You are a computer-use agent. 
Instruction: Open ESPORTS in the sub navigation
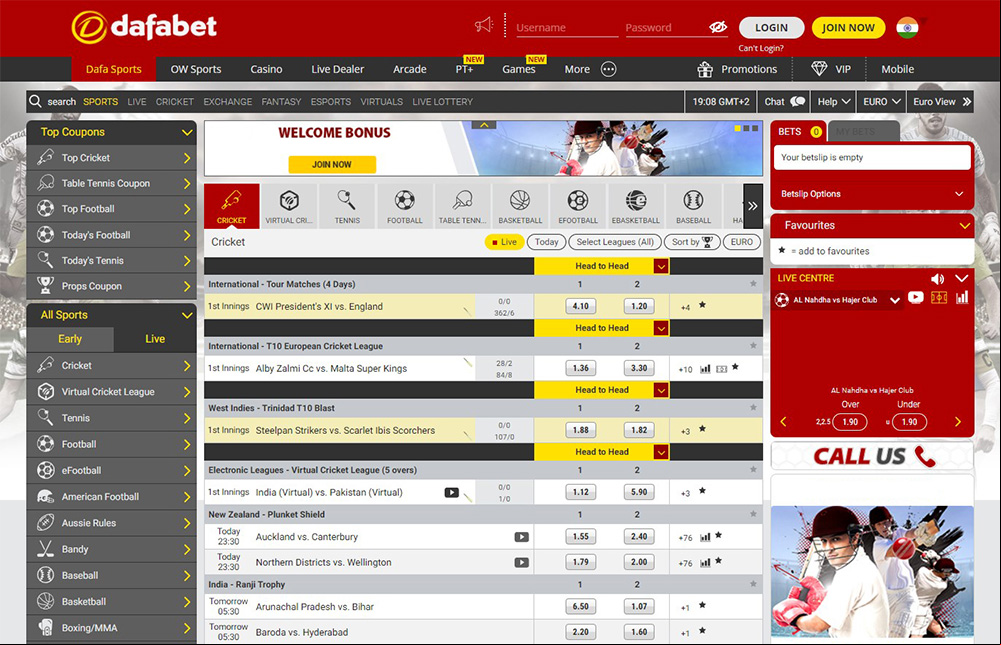pyautogui.click(x=331, y=102)
